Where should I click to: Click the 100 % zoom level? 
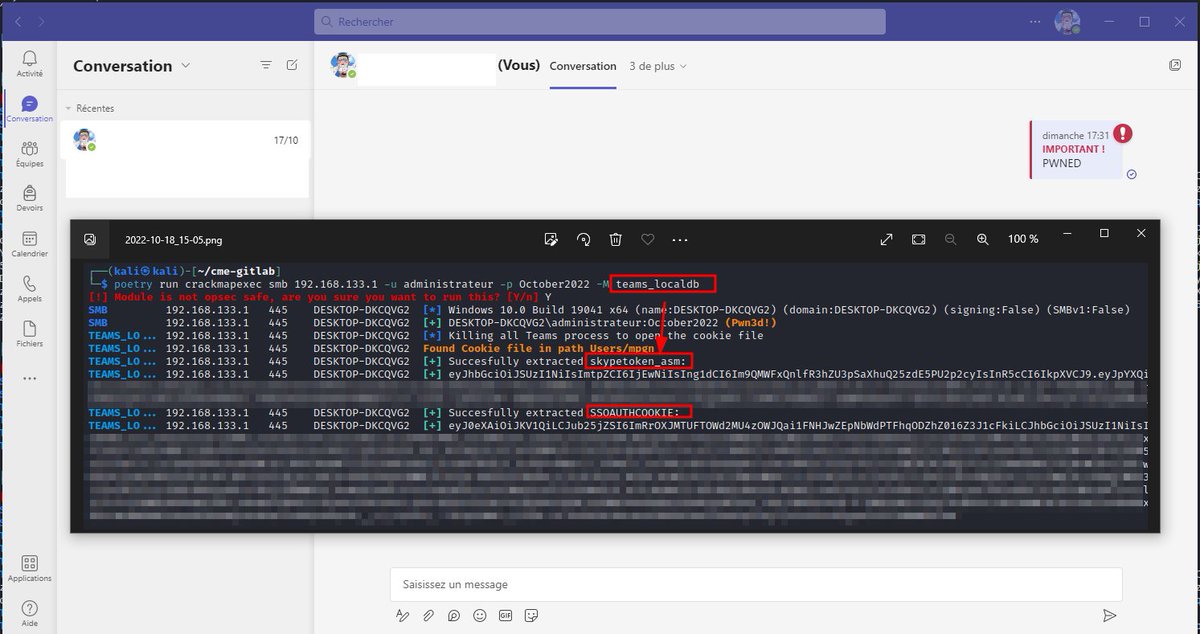[1023, 239]
